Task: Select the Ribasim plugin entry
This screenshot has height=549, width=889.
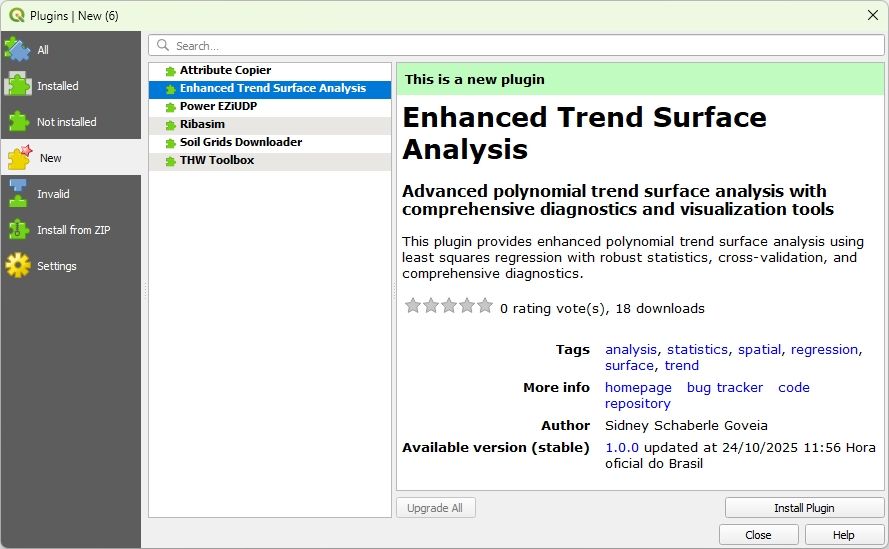Action: 270,124
